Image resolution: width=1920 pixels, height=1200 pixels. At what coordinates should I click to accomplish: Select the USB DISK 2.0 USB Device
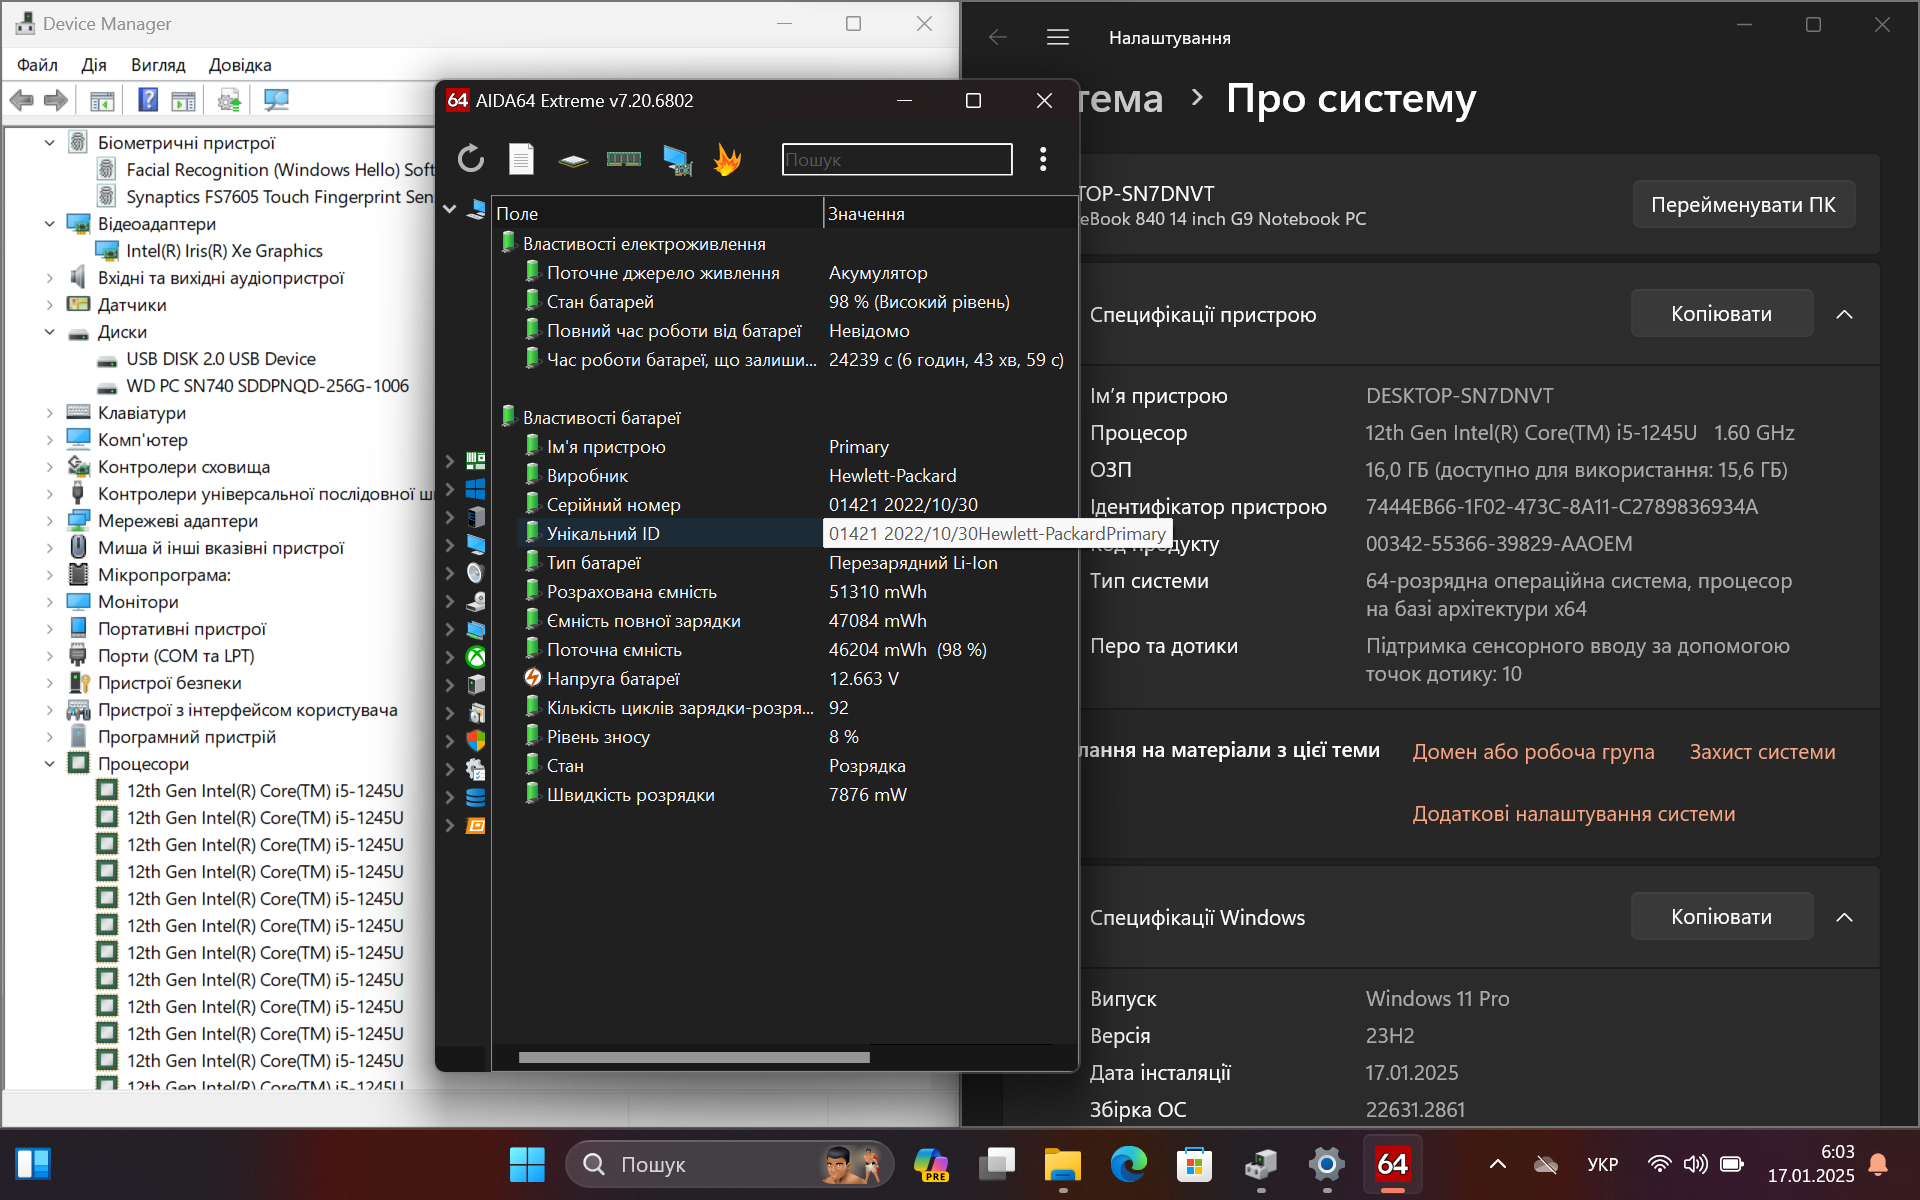point(220,359)
